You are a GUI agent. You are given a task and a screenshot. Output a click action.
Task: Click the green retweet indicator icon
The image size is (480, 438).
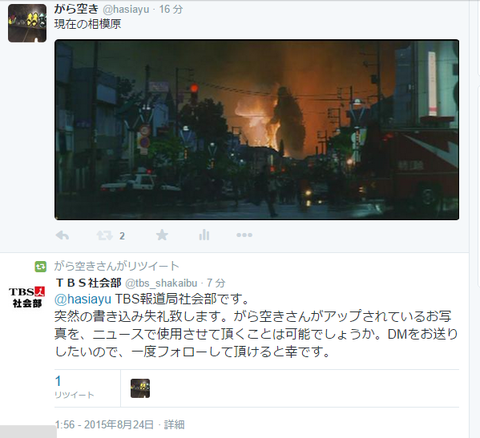click(40, 267)
